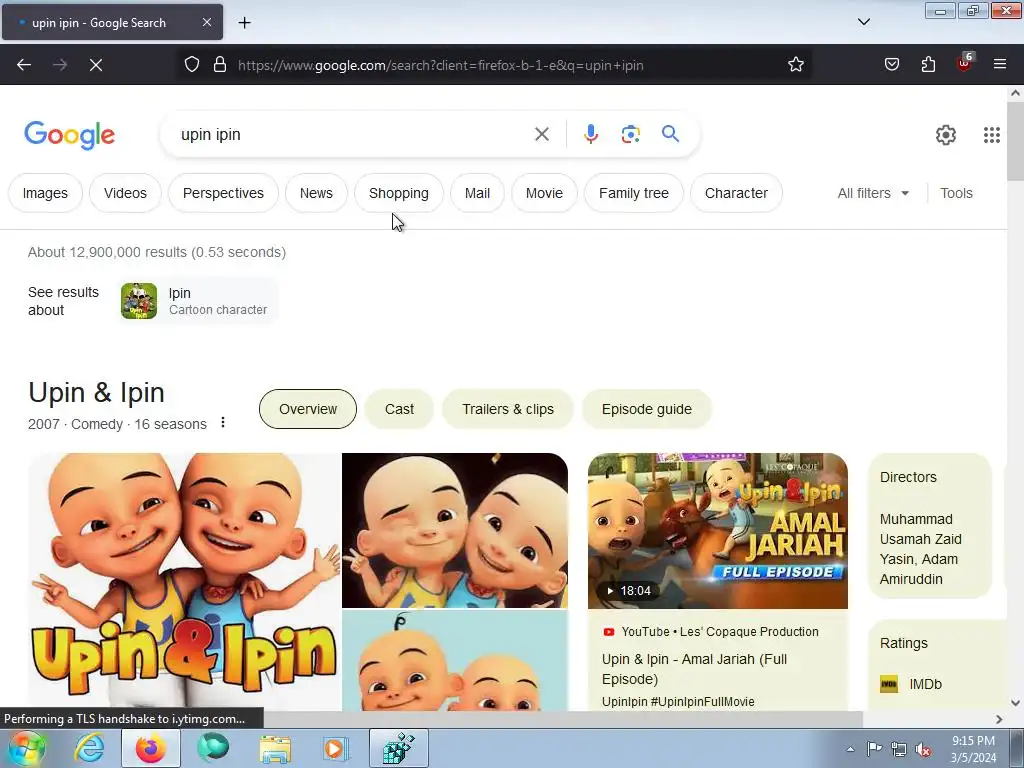The width and height of the screenshot is (1024, 768).
Task: Open more options beside 16 seasons
Action: pos(223,423)
